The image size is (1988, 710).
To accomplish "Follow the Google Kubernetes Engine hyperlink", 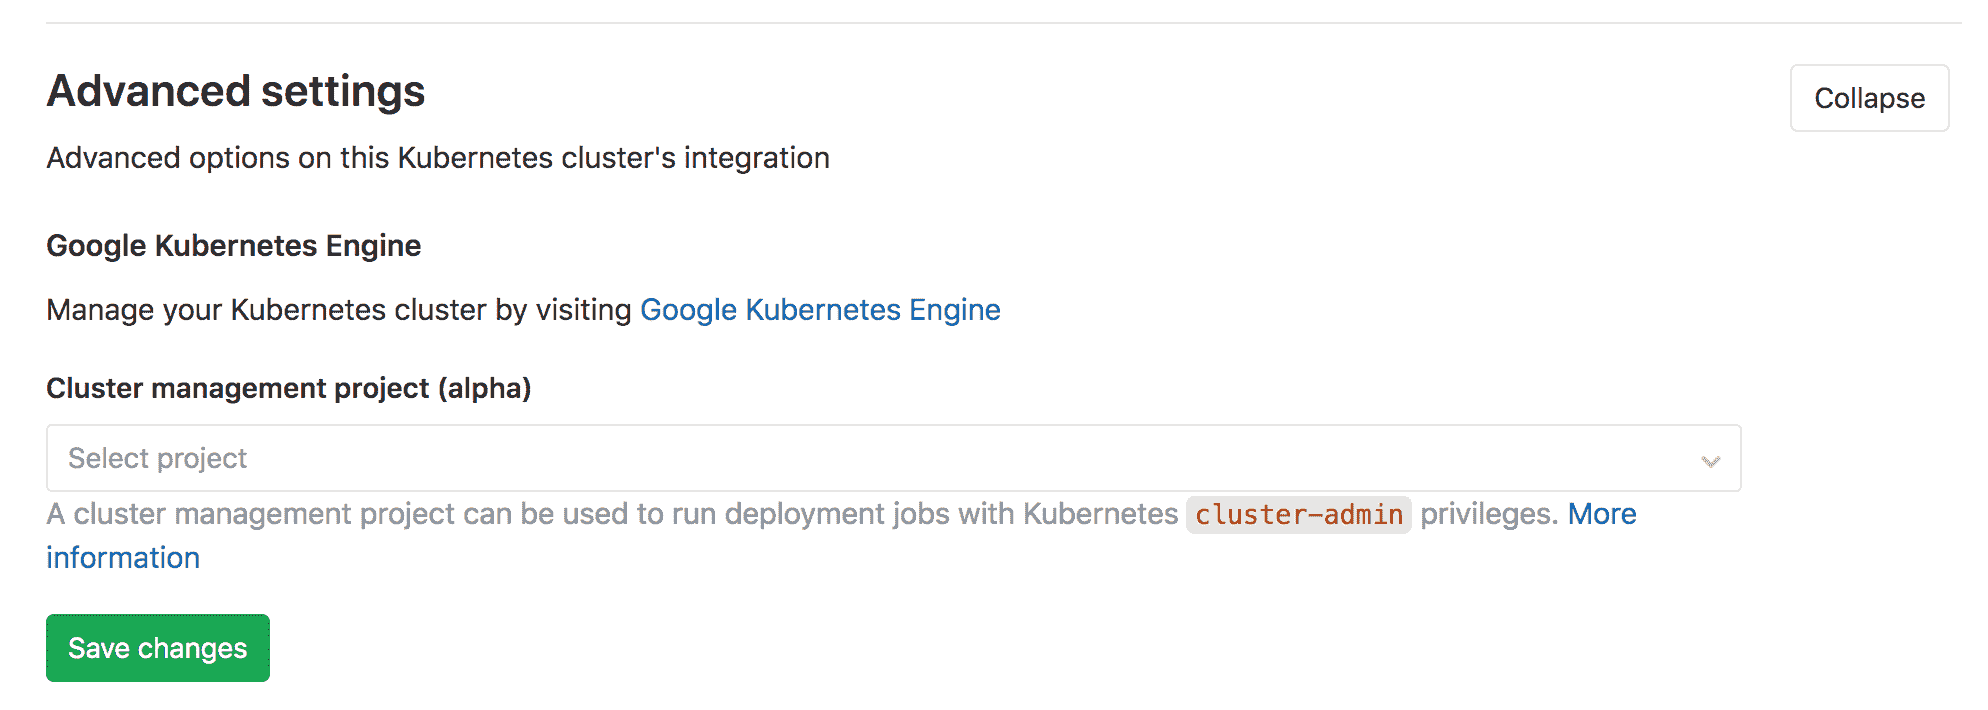I will 820,310.
